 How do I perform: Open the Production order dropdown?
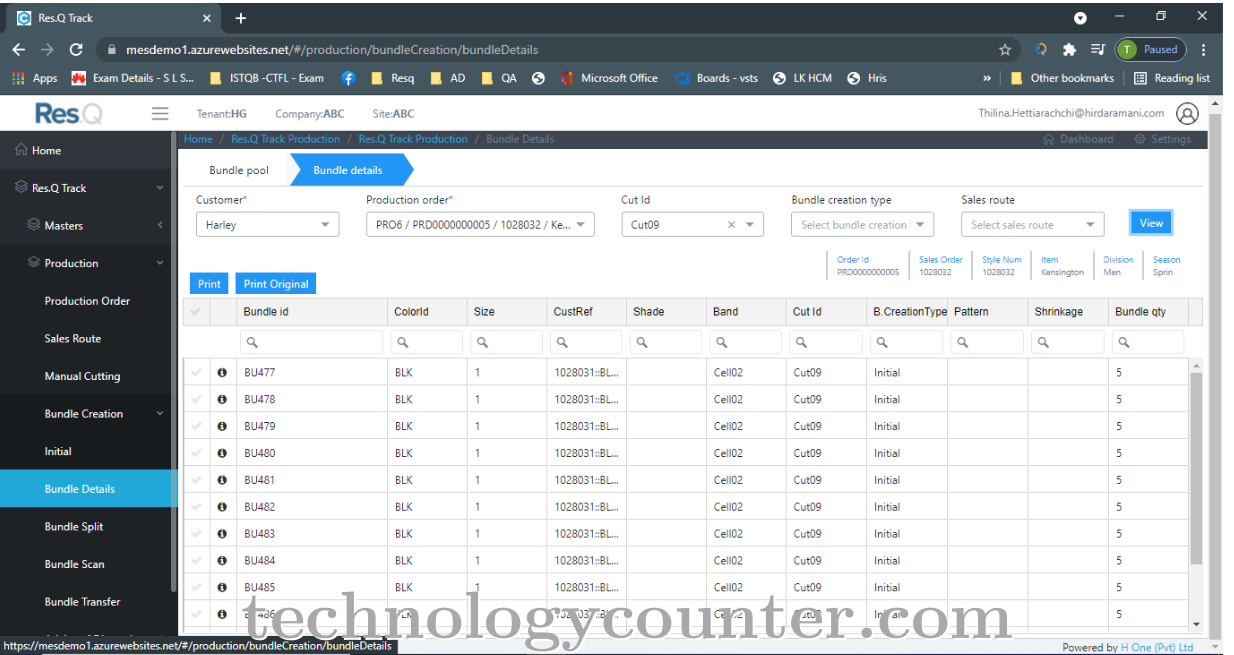pos(480,225)
